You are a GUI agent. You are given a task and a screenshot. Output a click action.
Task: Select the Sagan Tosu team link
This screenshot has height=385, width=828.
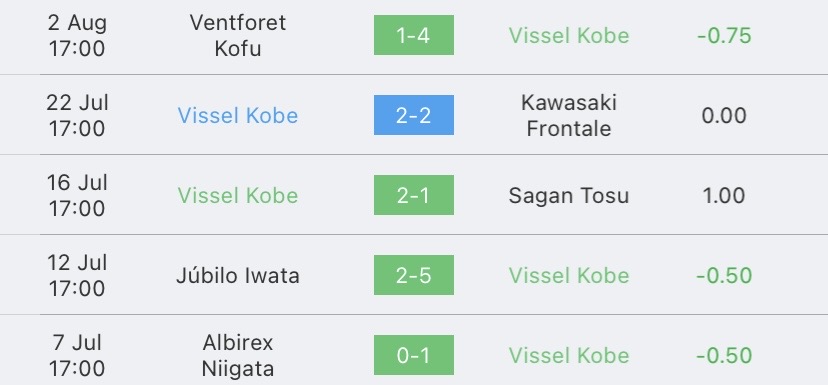[569, 195]
